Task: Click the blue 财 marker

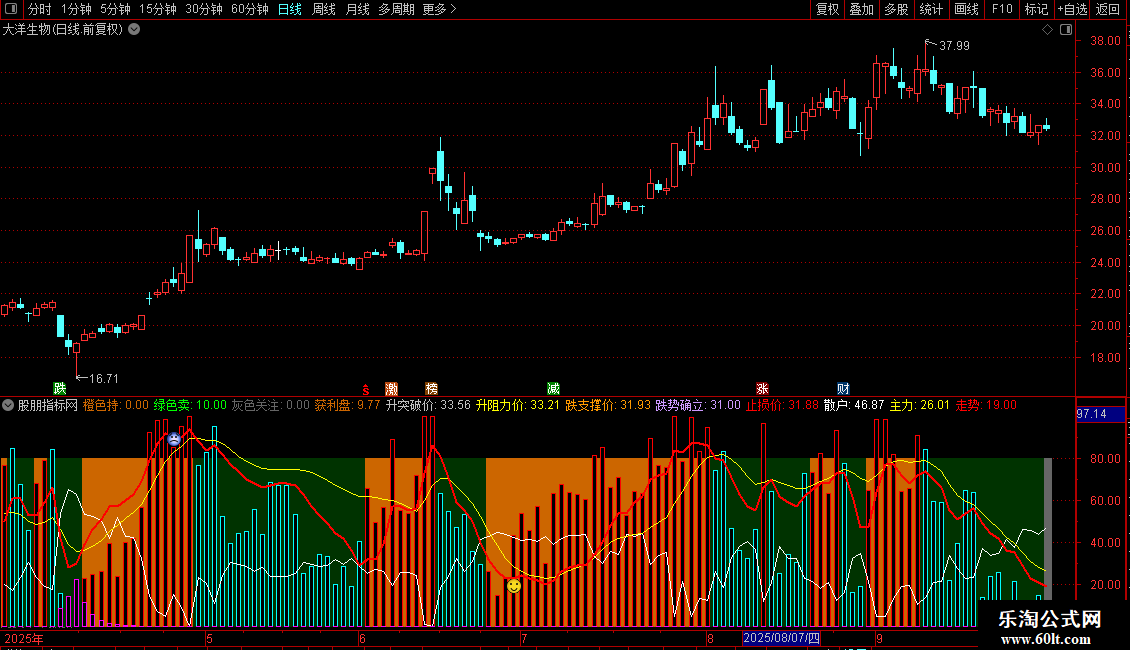Action: point(843,389)
